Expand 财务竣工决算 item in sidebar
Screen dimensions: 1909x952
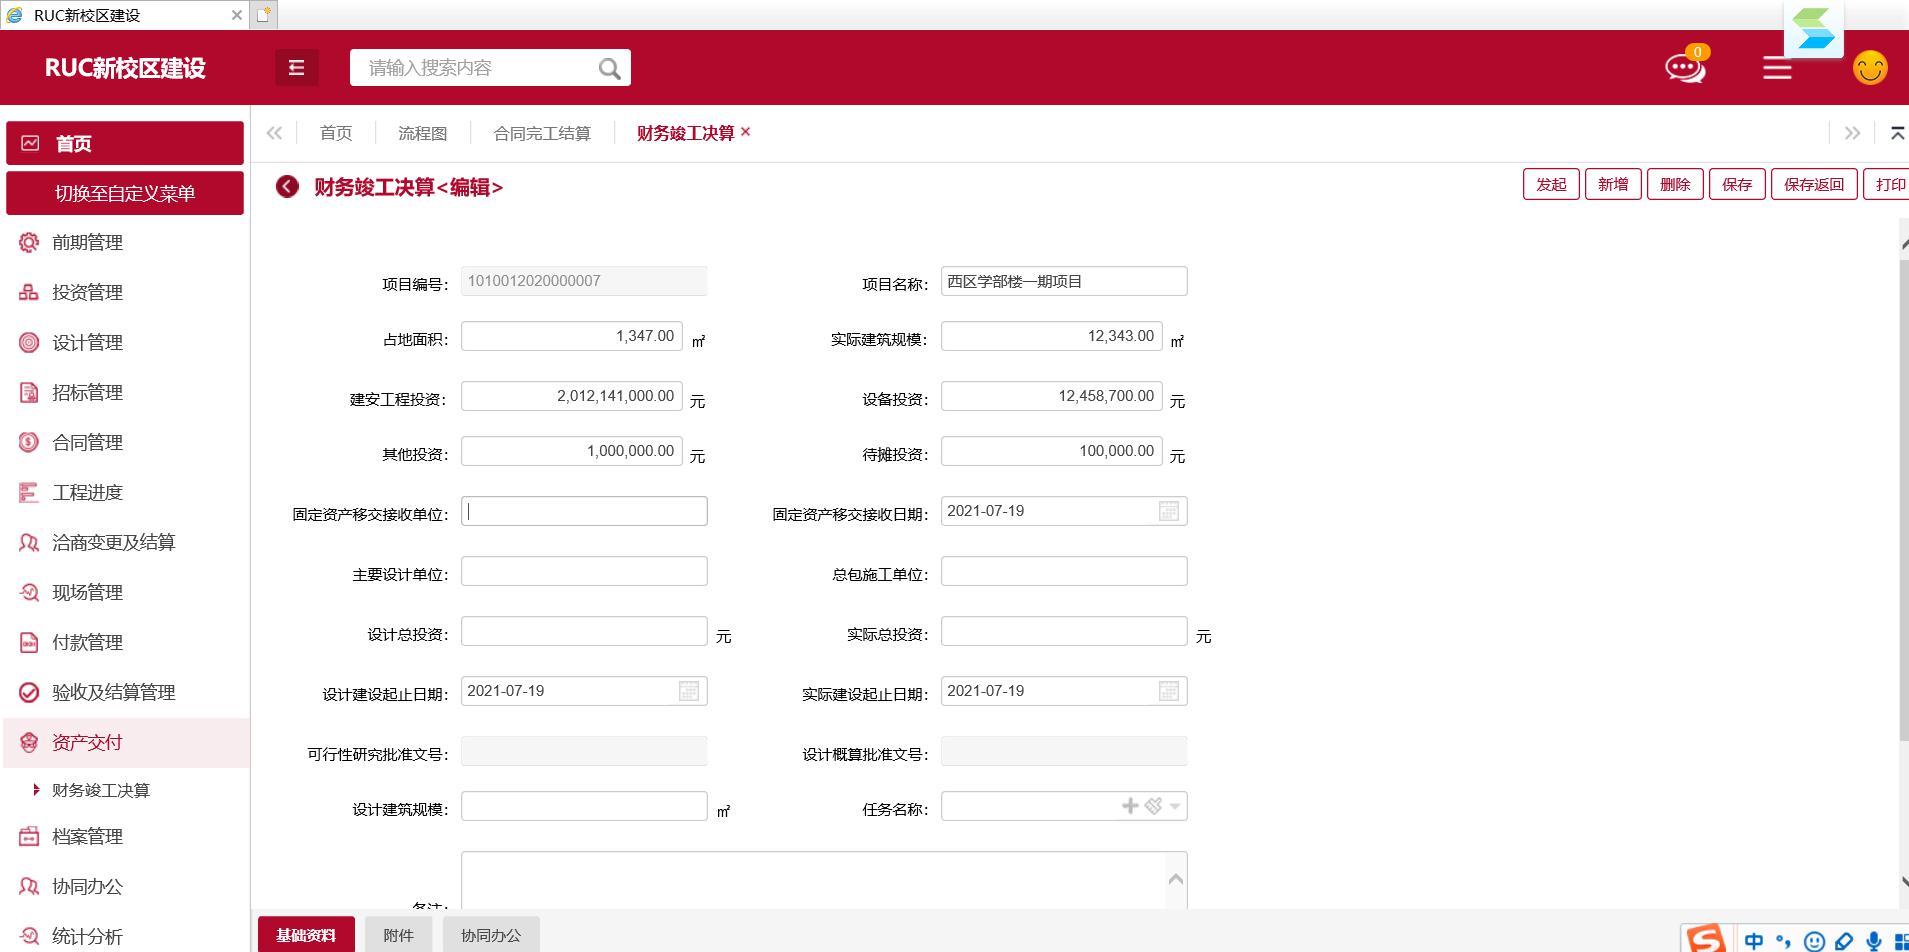click(x=100, y=790)
